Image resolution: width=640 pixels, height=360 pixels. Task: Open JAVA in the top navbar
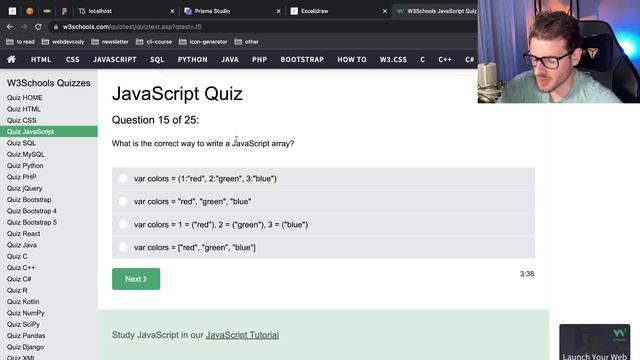230,60
